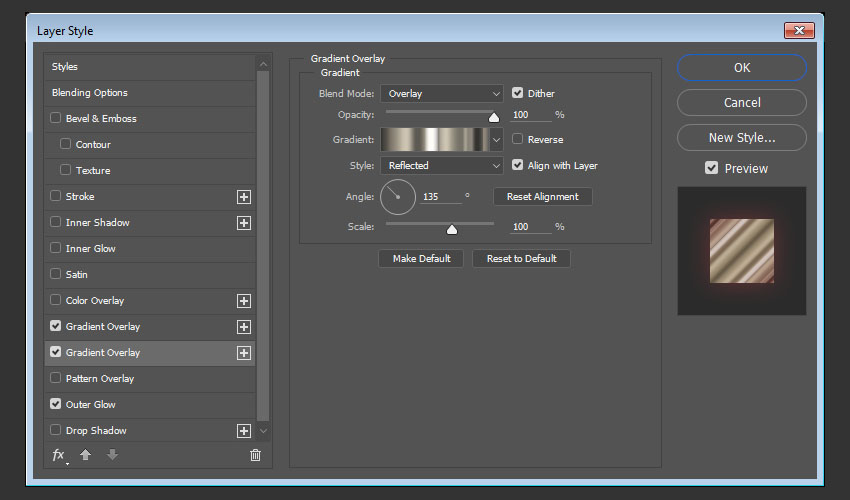
Task: Open the Style Reflected dropdown
Action: pos(441,165)
